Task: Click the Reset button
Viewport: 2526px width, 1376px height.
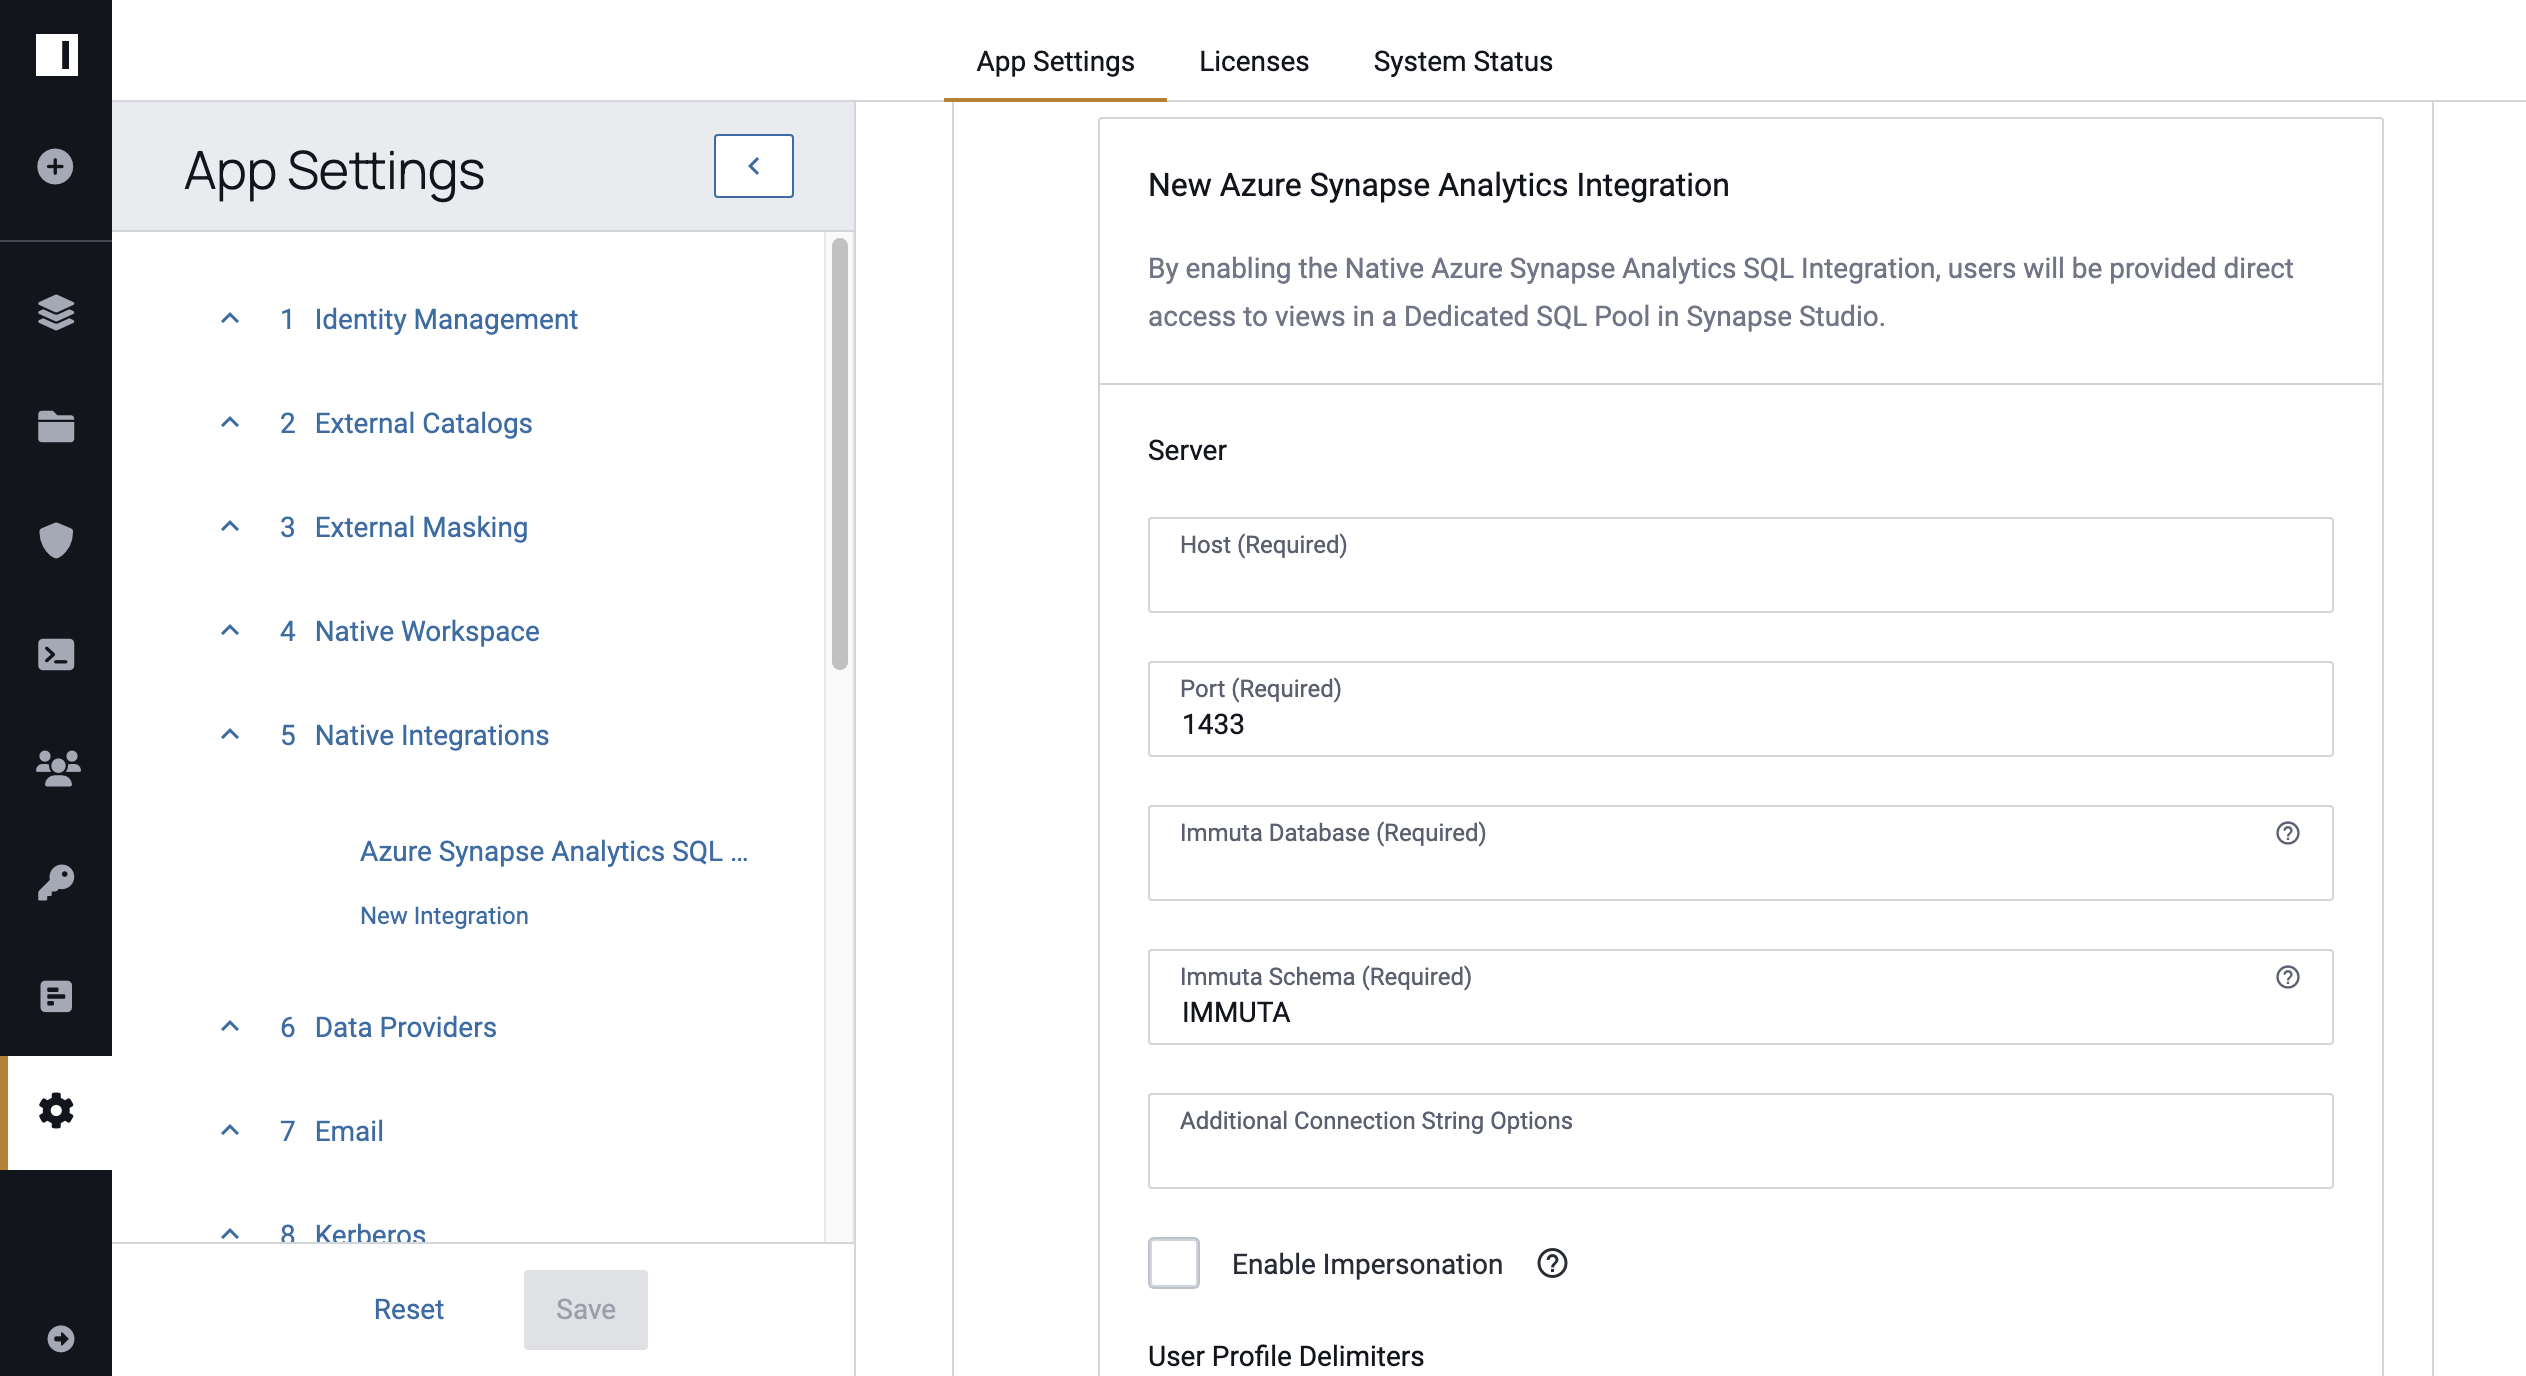Action: (x=408, y=1308)
